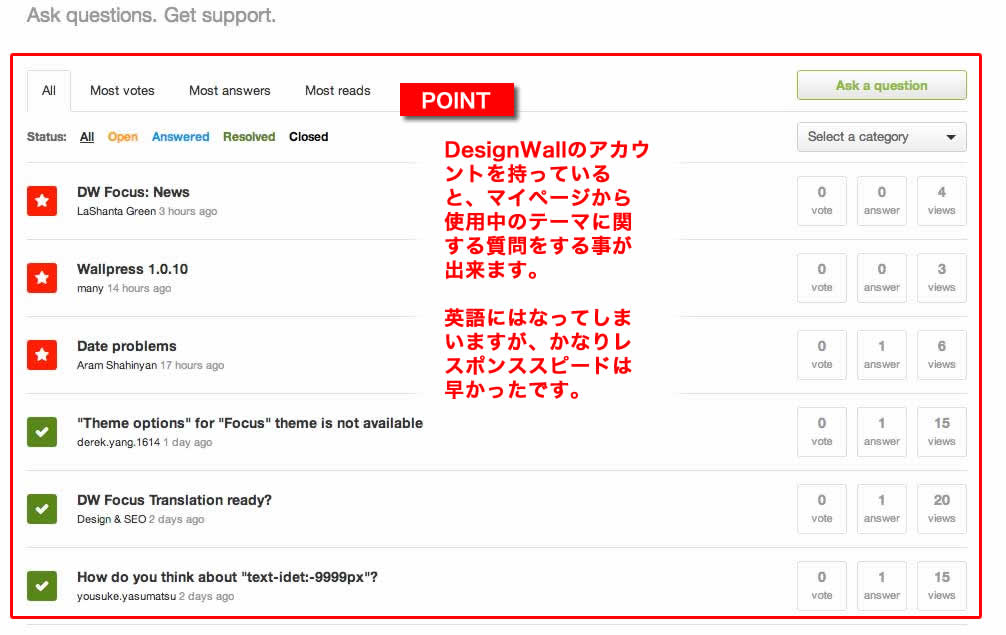
Task: Filter status by Open
Action: tap(123, 137)
